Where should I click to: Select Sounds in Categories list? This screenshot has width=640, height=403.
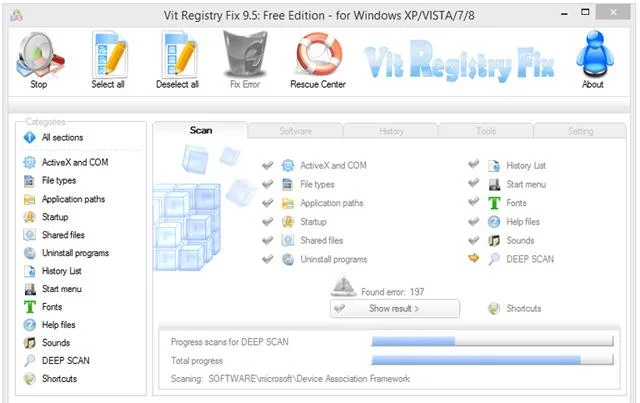(x=47, y=343)
